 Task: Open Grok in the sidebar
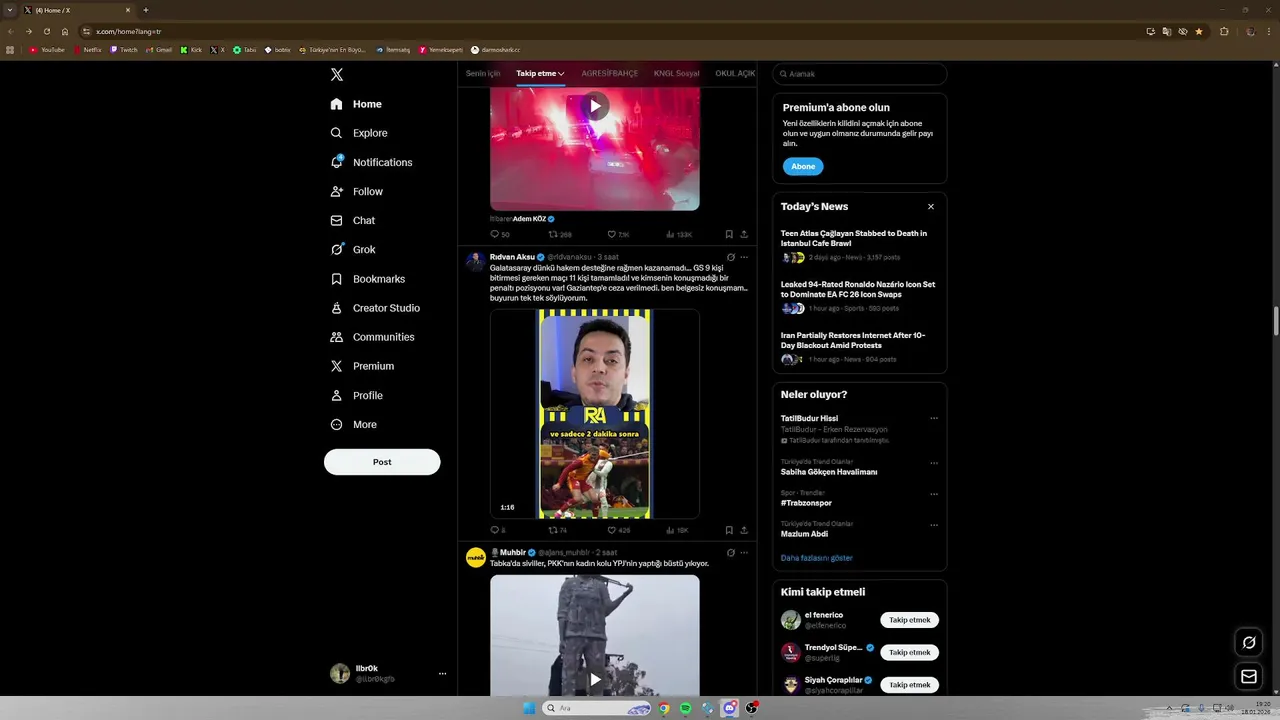point(352,249)
